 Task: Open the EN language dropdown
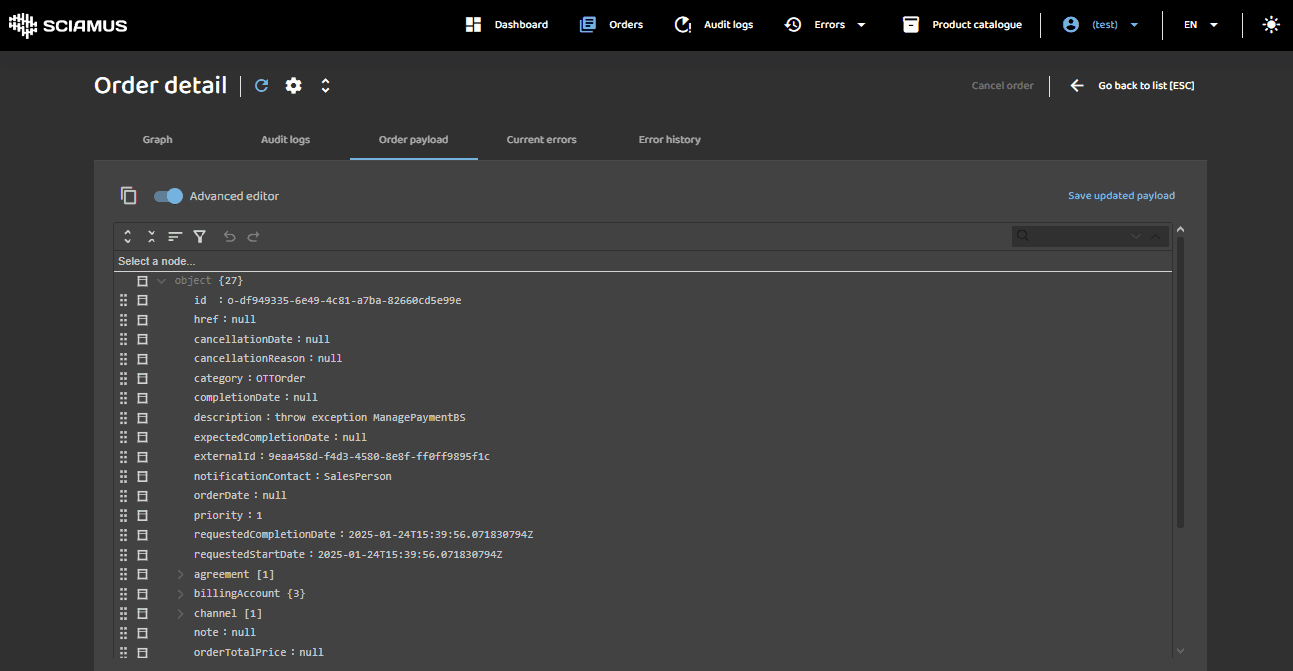click(1200, 25)
